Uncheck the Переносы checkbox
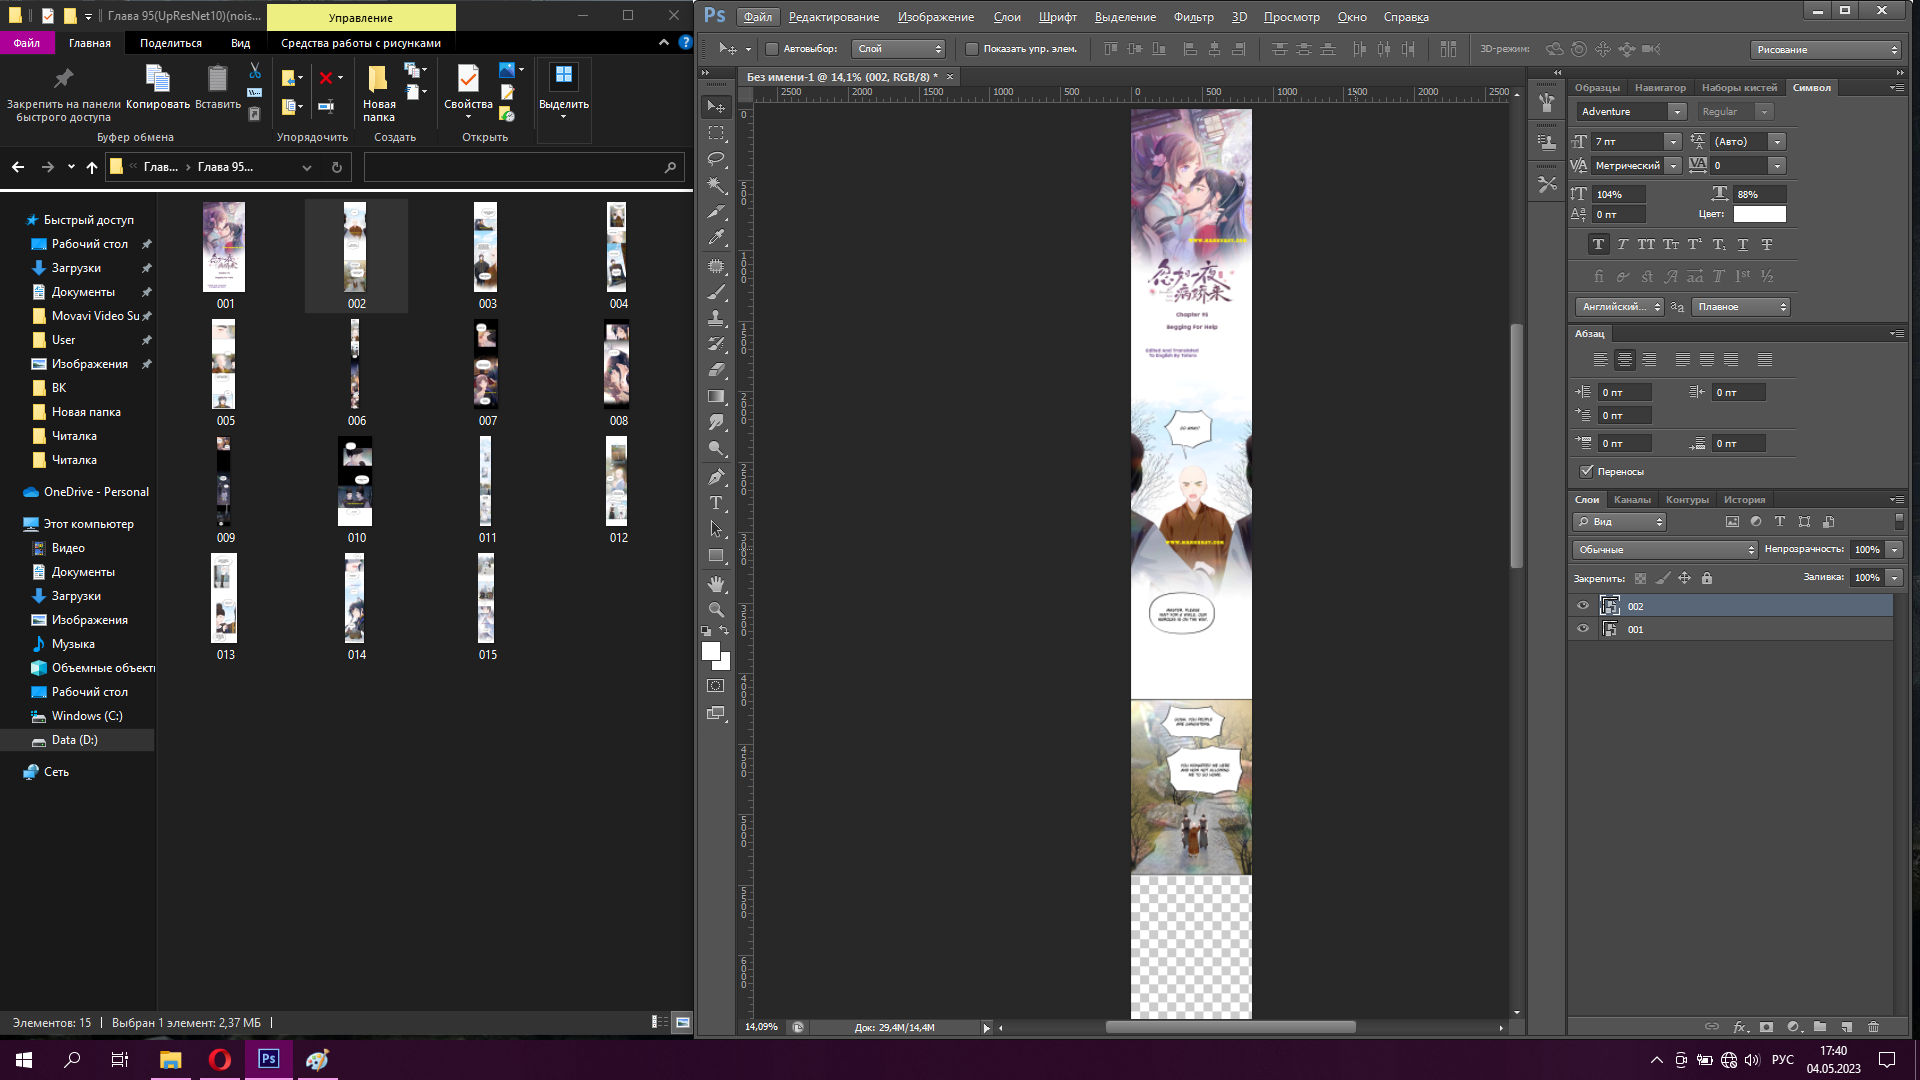 (x=1586, y=471)
